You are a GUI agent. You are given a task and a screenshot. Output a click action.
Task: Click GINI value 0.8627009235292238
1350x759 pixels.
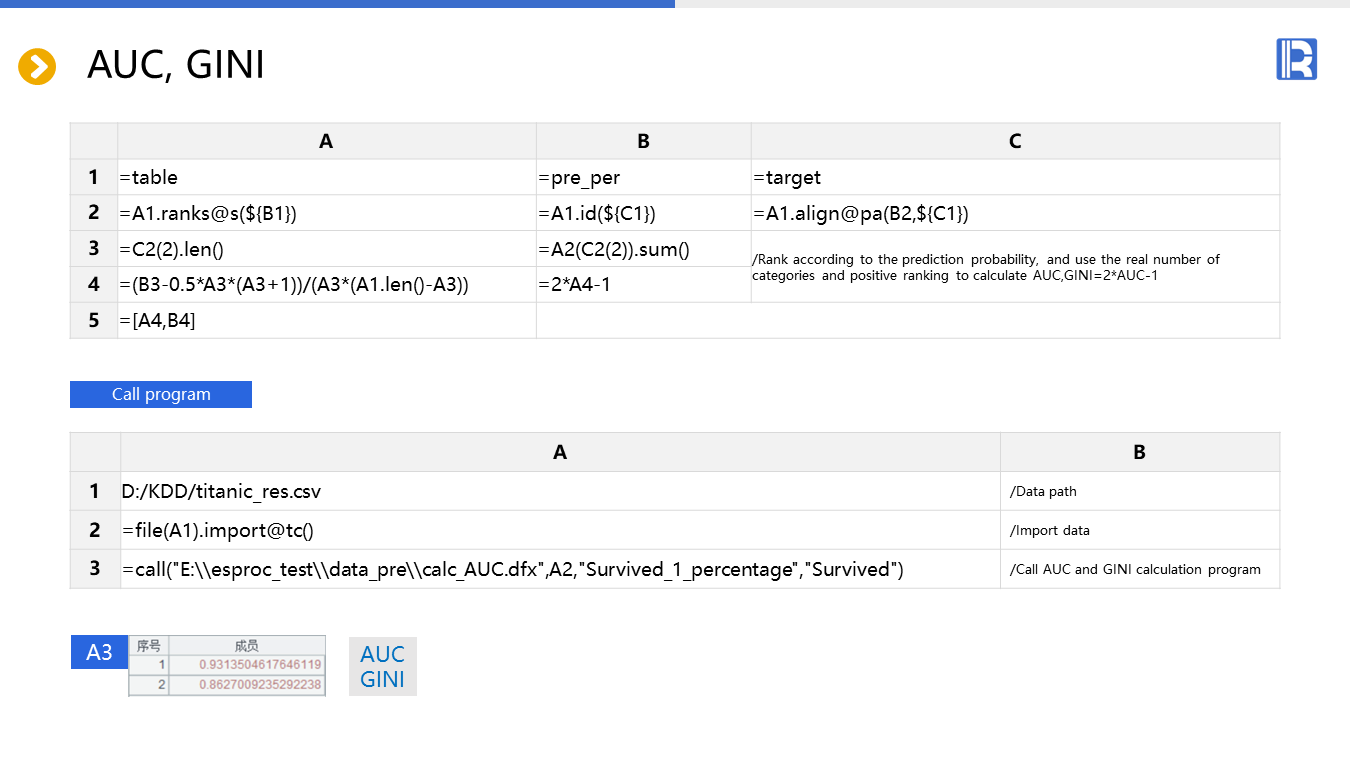coord(260,685)
